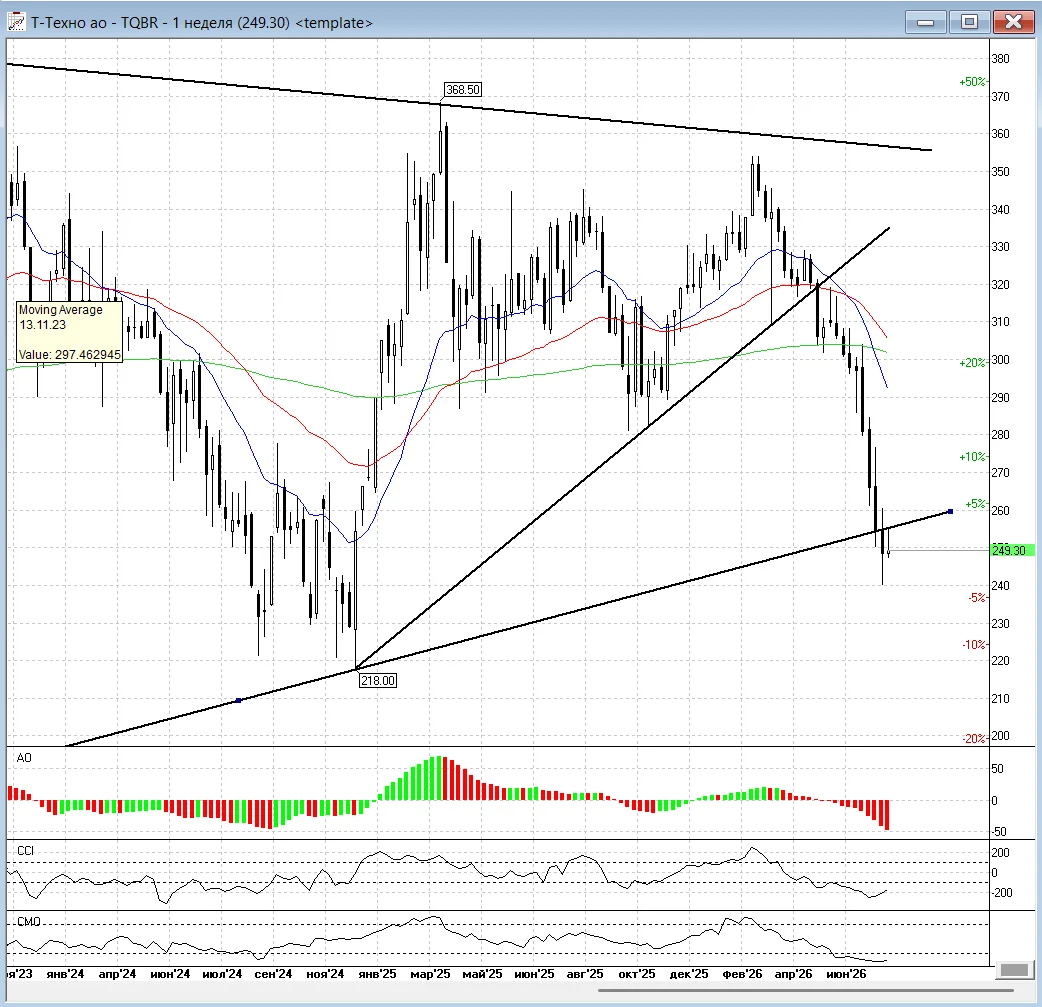Grab the blue trend line endpoint near 260
The width and height of the screenshot is (1042, 1007).
tap(950, 511)
